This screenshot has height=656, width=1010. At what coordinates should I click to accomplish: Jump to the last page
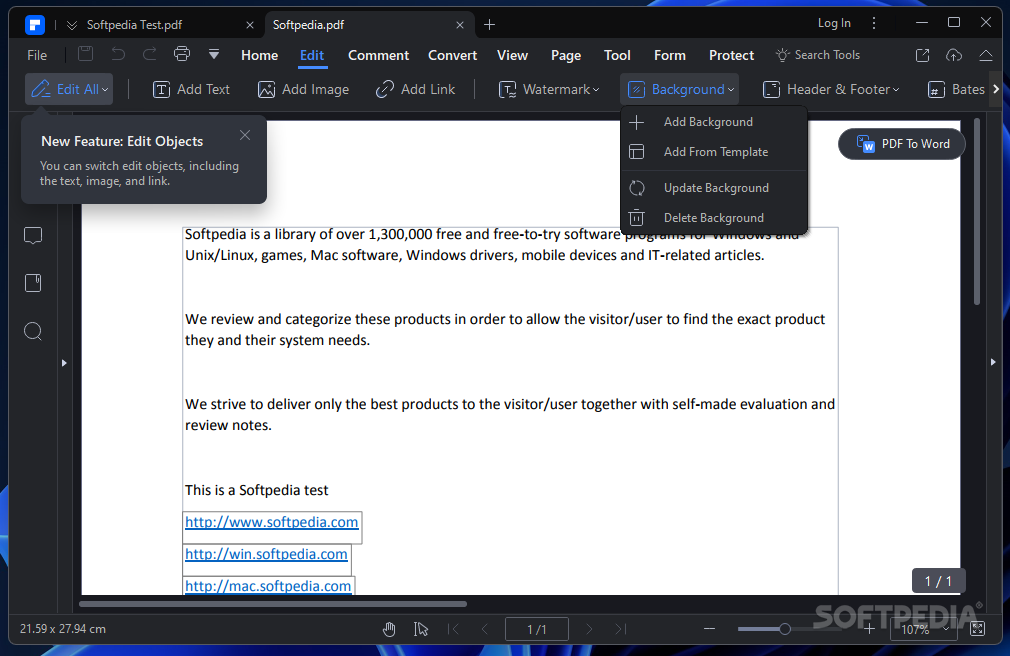pyautogui.click(x=620, y=629)
